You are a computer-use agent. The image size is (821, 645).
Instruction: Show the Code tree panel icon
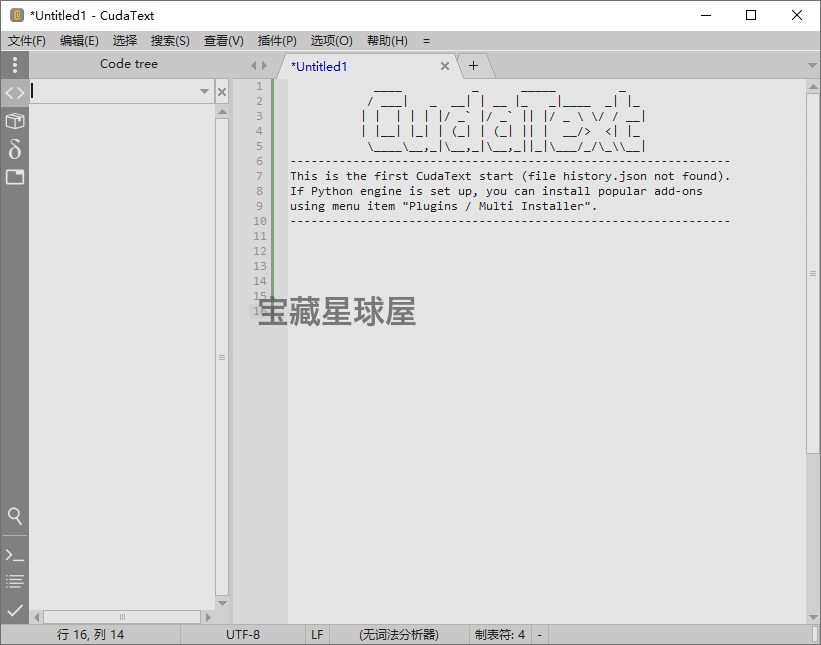click(15, 93)
